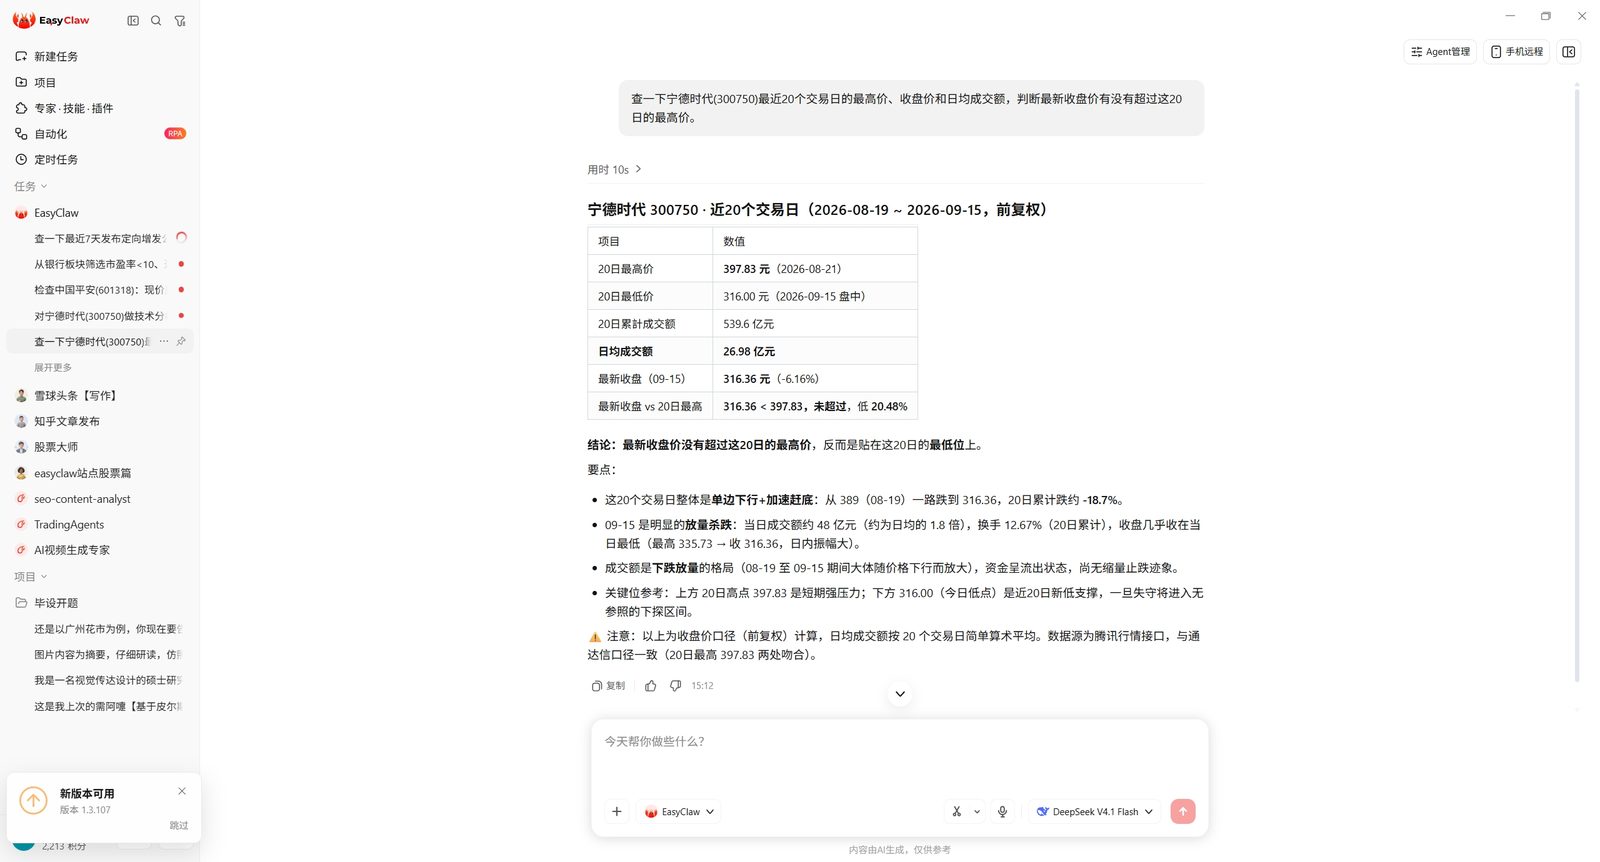The image size is (1600, 862).
Task: Start voice input with the microphone icon
Action: (1002, 812)
